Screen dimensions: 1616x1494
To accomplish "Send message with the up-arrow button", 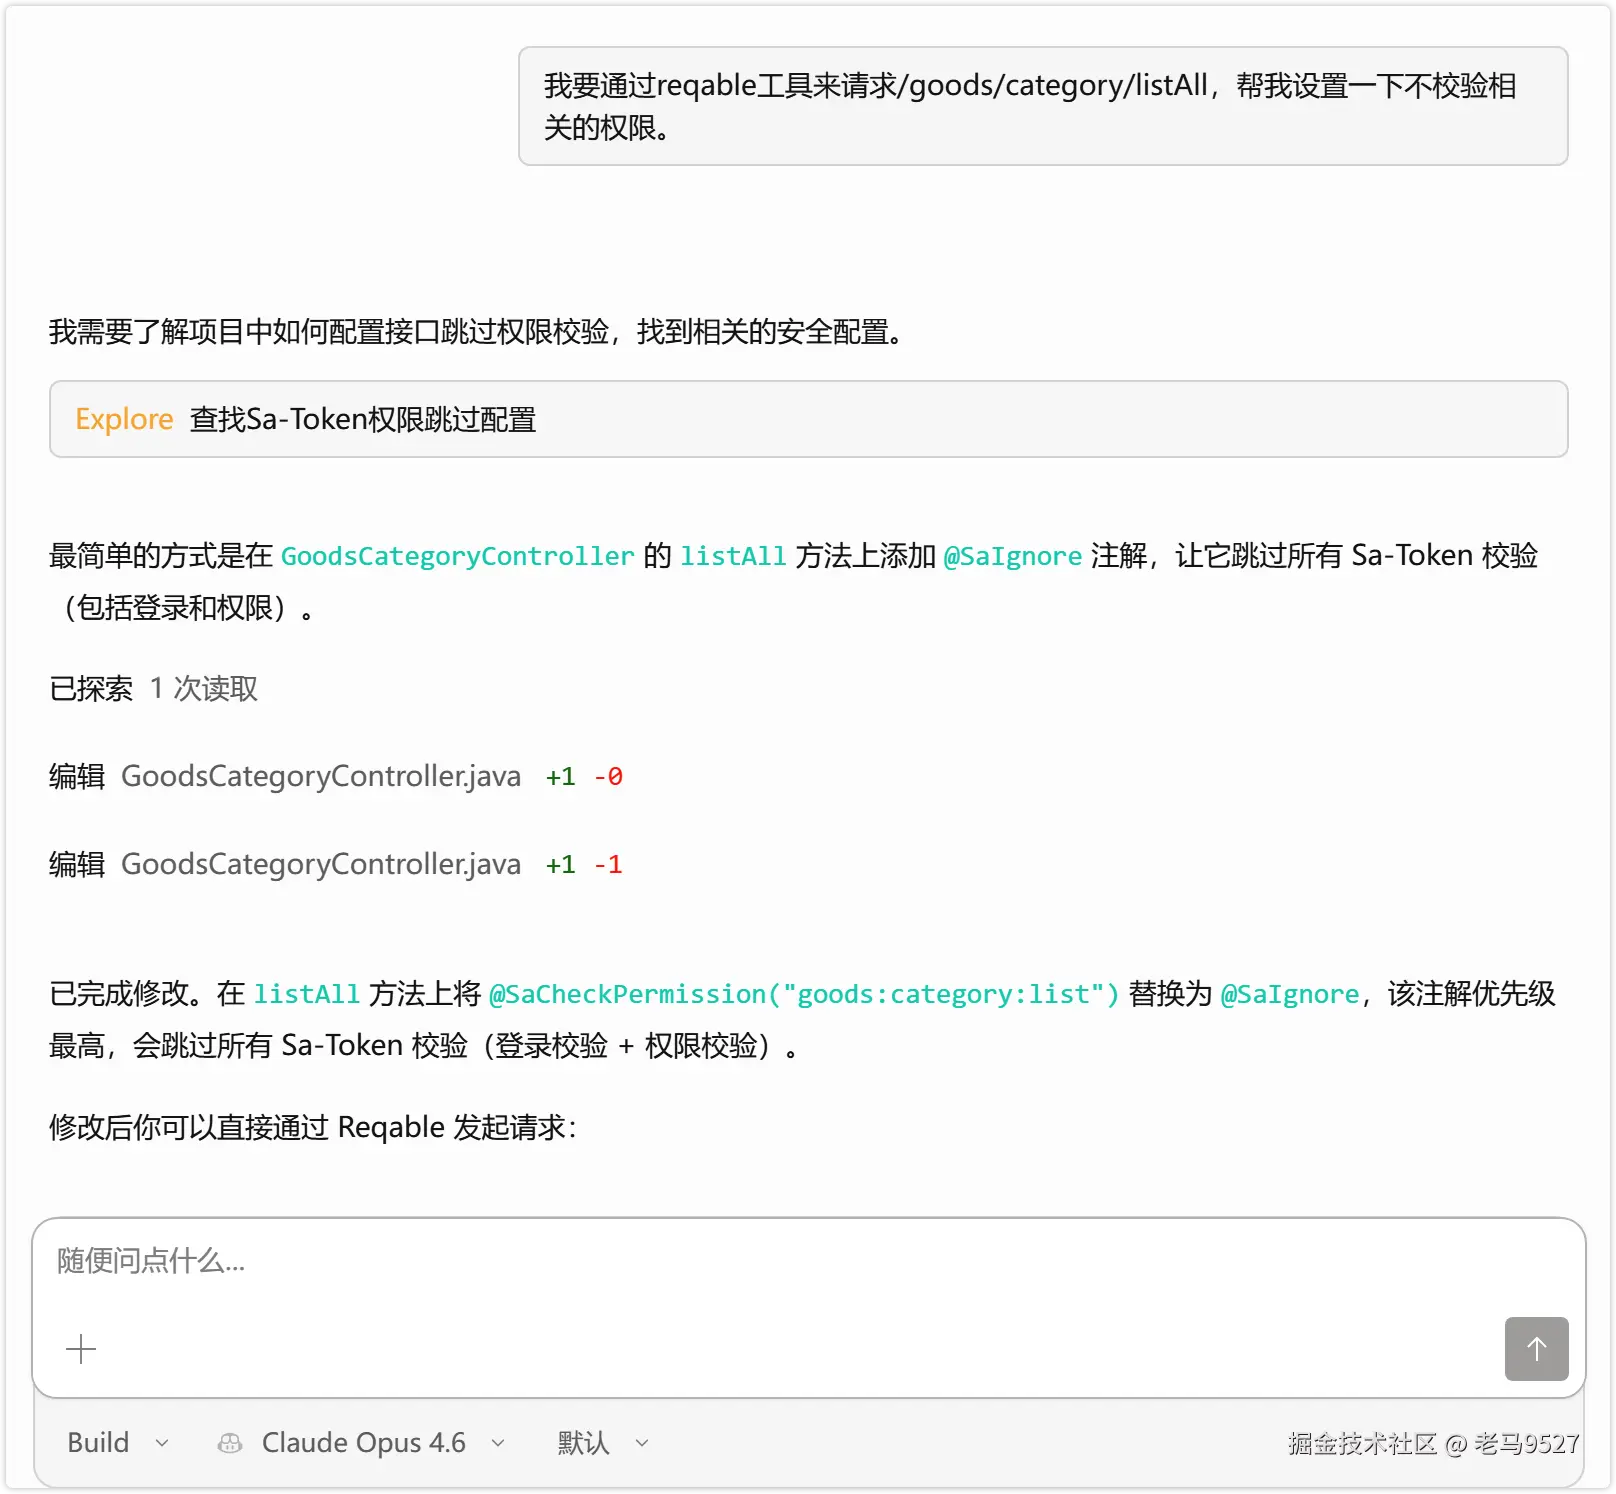I will click(1536, 1349).
